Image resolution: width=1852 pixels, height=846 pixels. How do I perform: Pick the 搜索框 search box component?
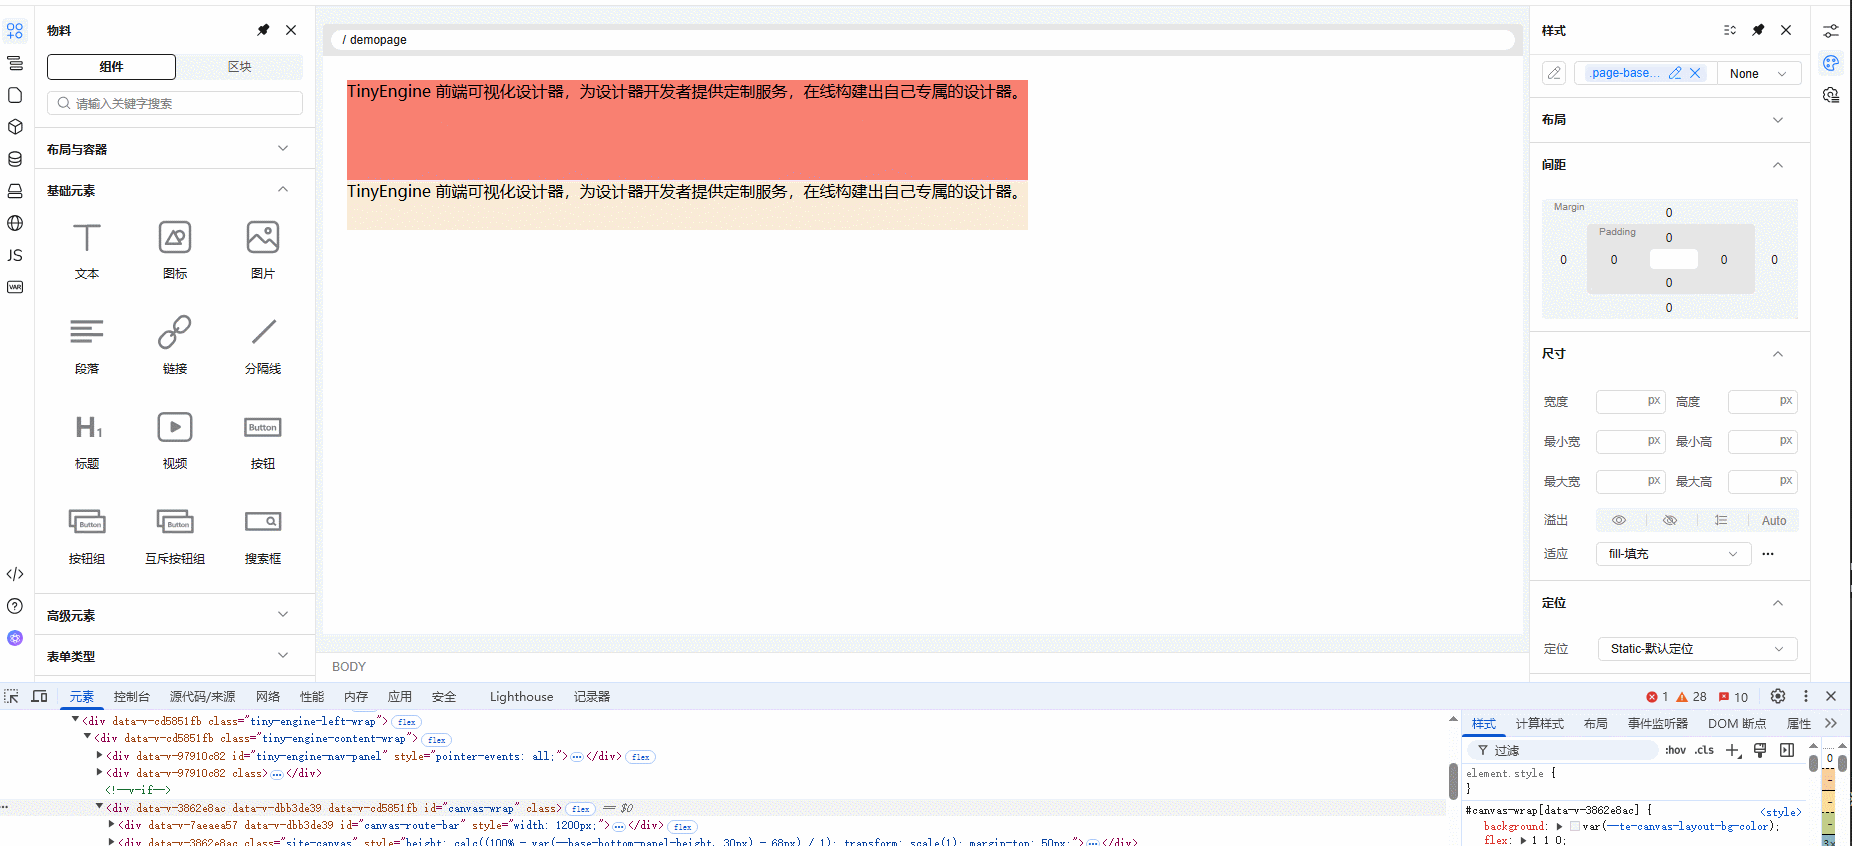[x=263, y=522]
